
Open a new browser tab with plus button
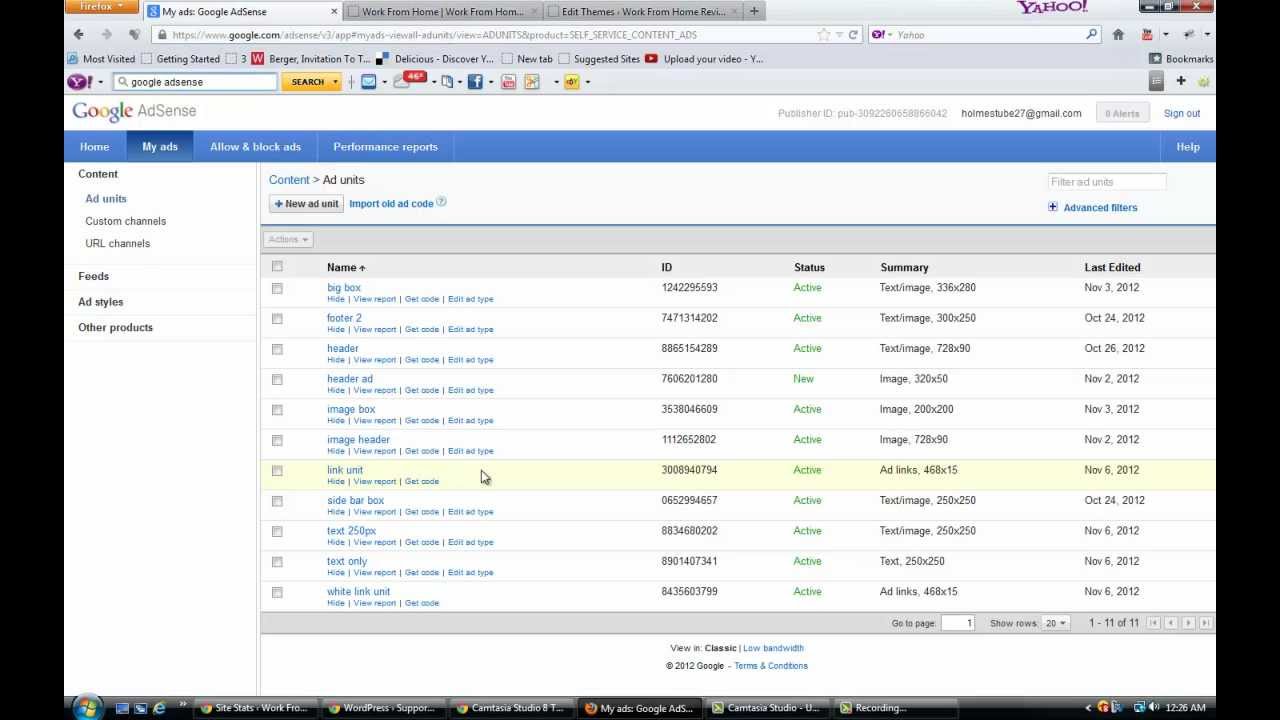(x=754, y=11)
